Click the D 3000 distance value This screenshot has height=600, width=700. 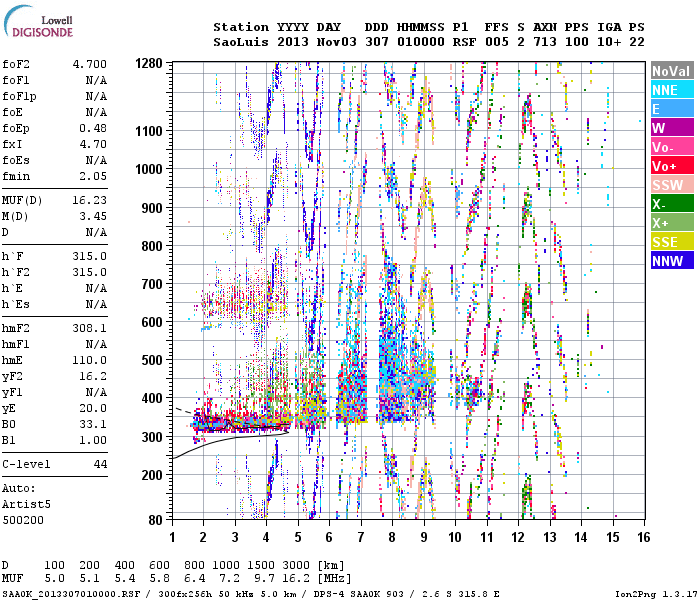click(296, 565)
